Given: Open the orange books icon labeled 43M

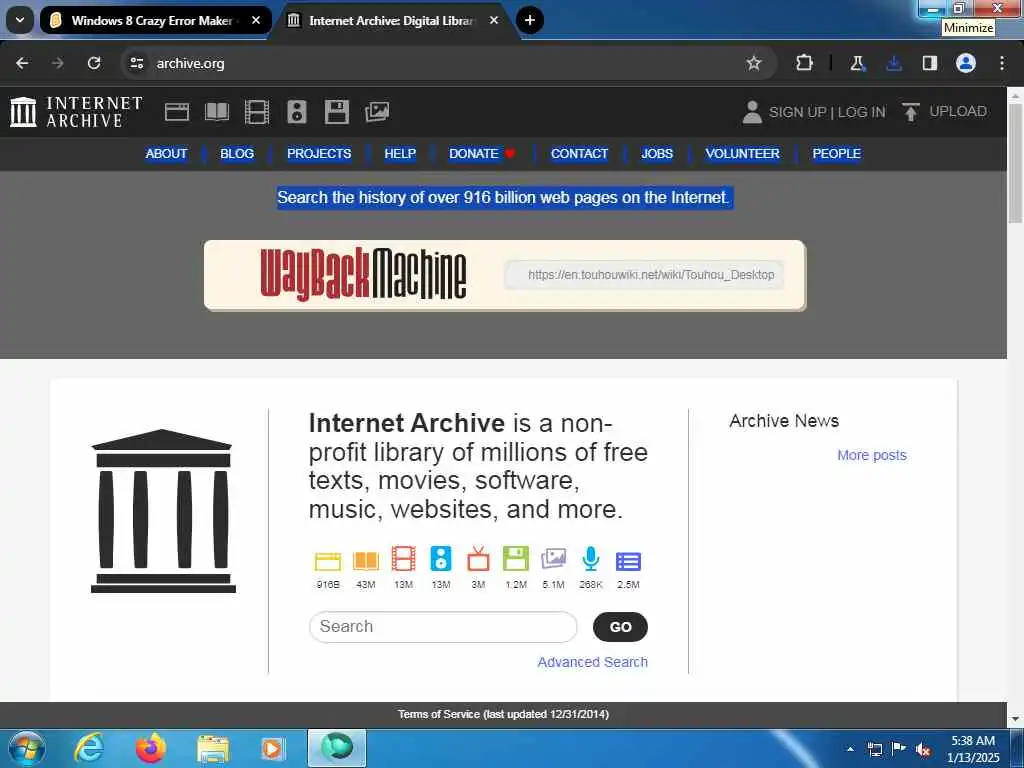Looking at the screenshot, I should 366,560.
